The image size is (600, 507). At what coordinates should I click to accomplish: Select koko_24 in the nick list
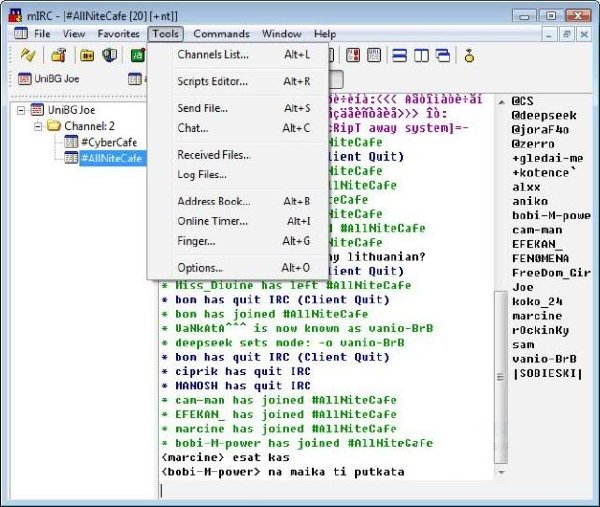[537, 302]
